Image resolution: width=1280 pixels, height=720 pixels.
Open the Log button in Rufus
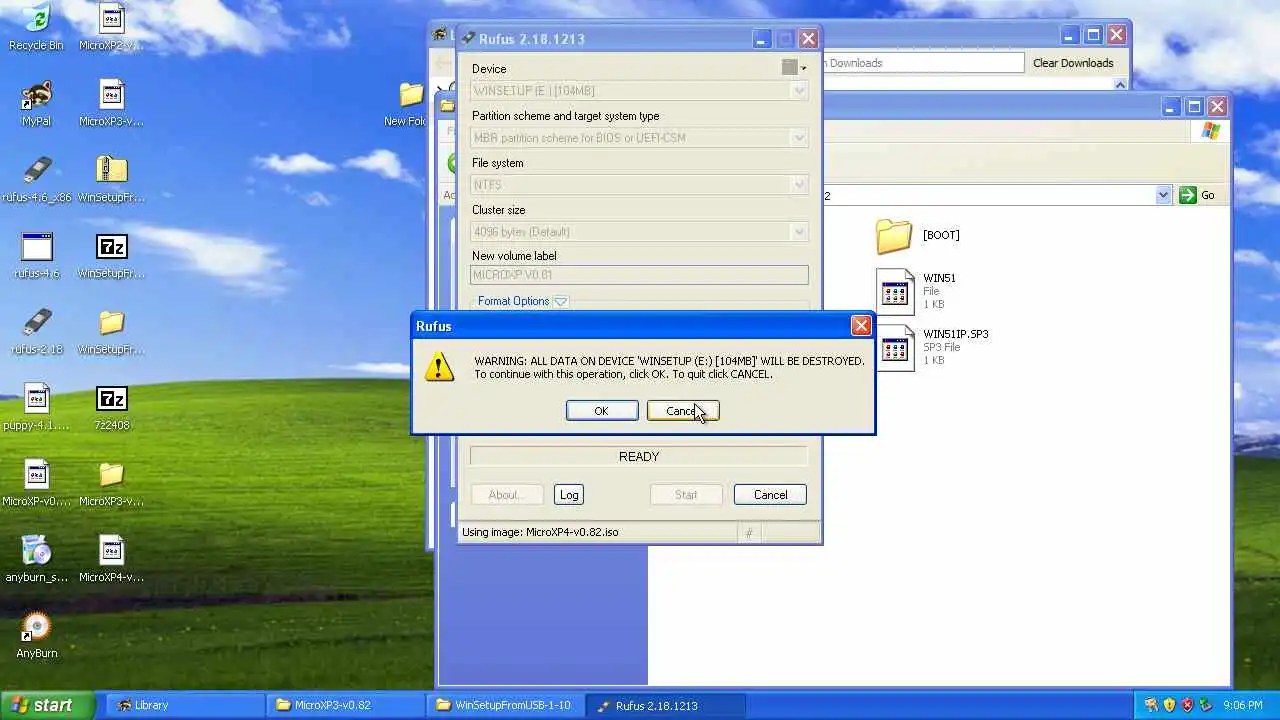pyautogui.click(x=569, y=495)
